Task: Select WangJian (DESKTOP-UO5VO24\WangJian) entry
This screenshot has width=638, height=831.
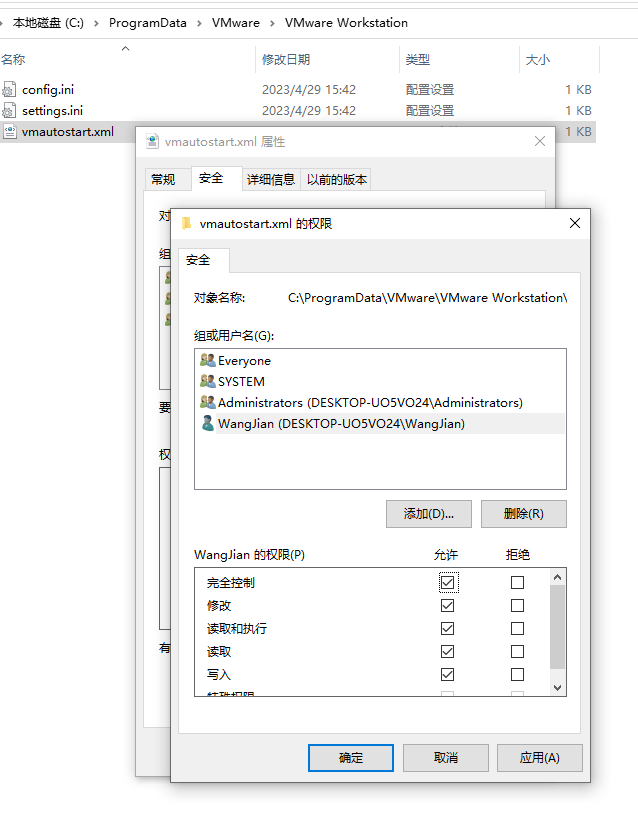Action: [x=341, y=424]
